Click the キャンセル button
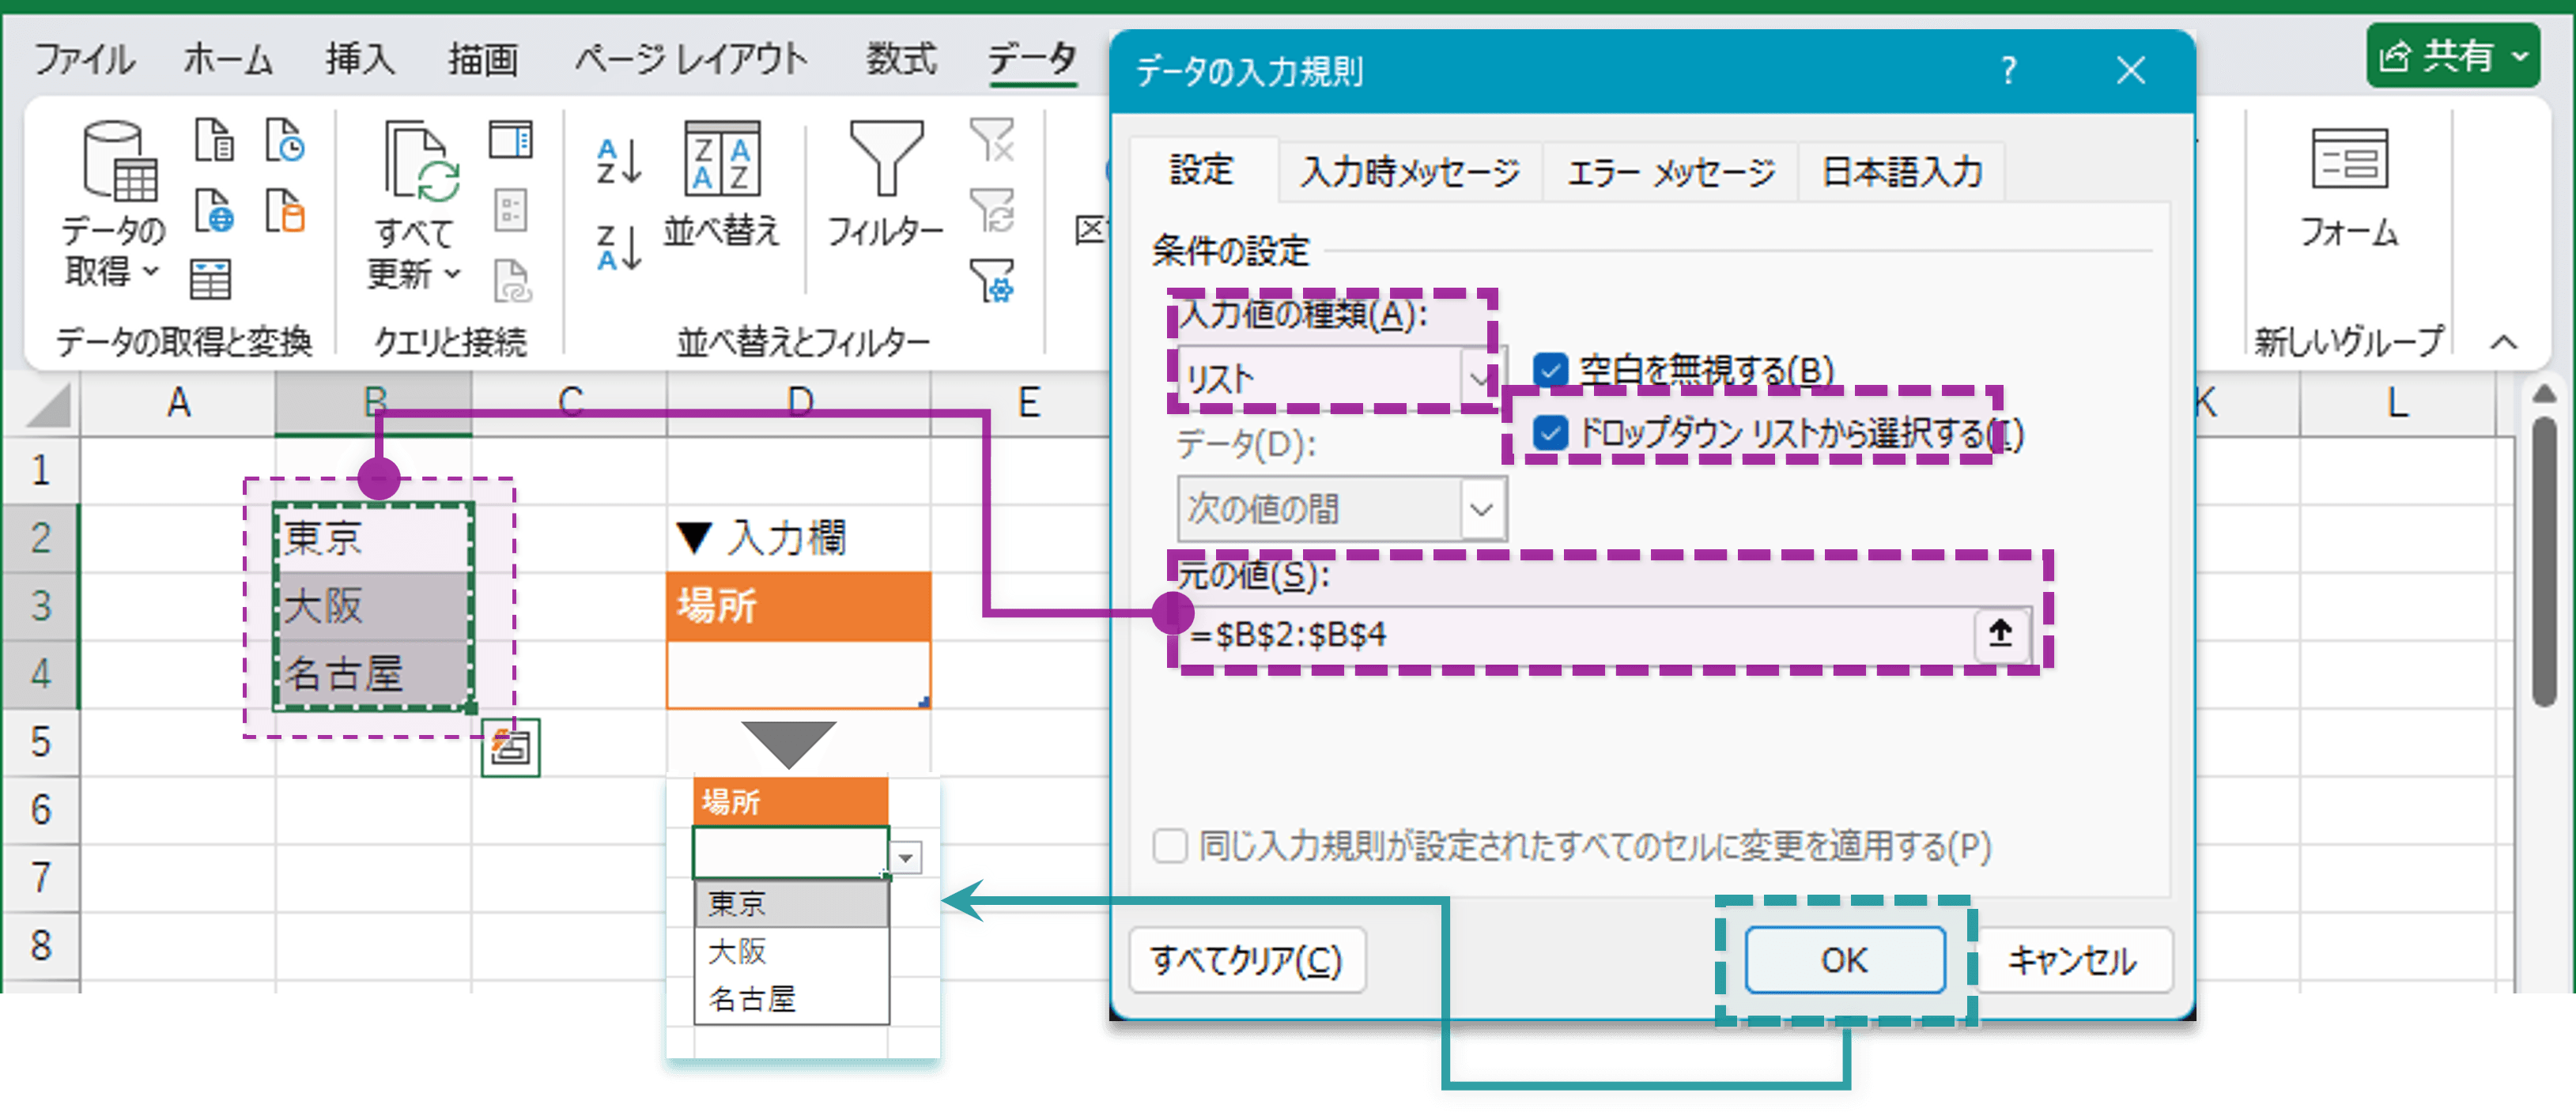 pyautogui.click(x=2072, y=960)
